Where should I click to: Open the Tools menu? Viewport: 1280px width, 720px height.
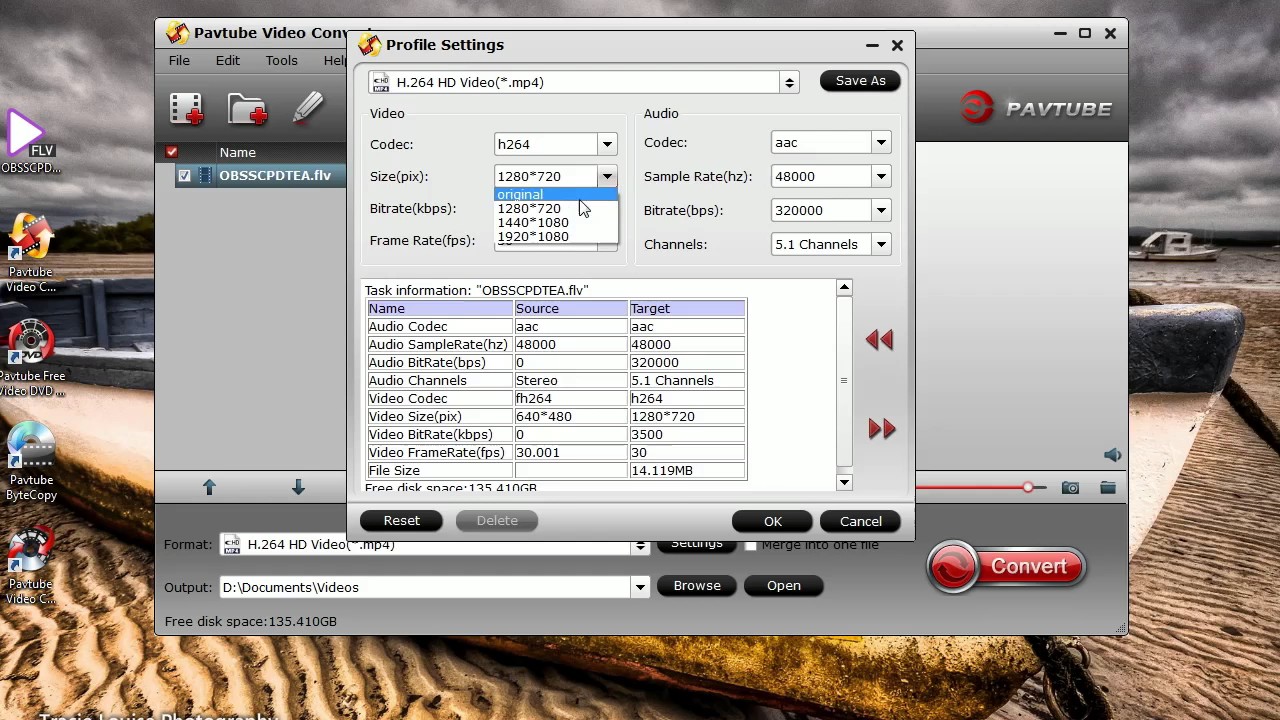coord(281,60)
